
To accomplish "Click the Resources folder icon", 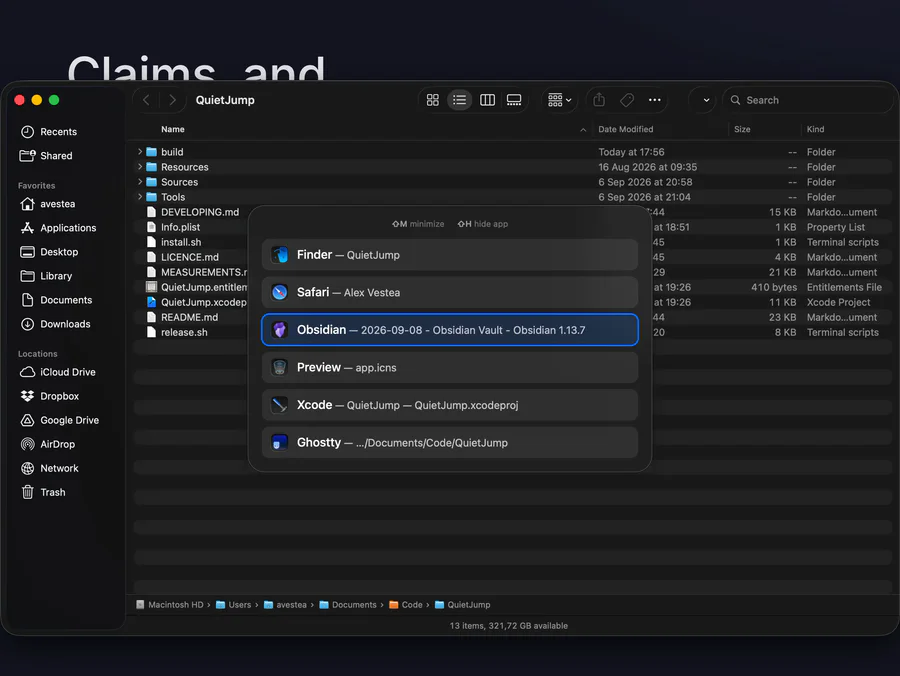I will 152,167.
